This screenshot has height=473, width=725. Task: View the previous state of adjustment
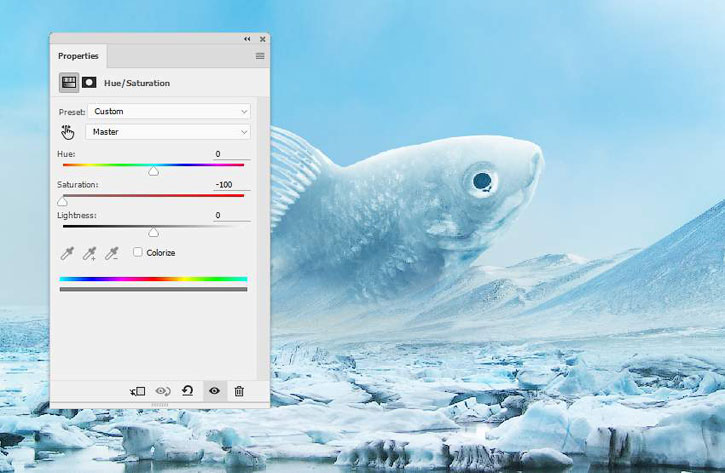point(163,391)
